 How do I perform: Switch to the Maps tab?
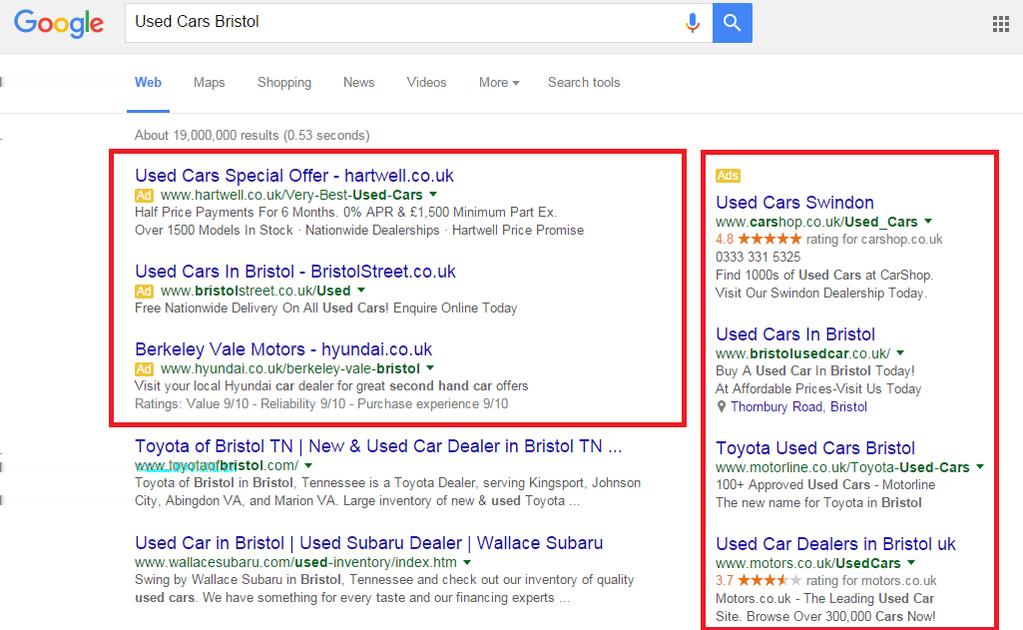(x=209, y=83)
